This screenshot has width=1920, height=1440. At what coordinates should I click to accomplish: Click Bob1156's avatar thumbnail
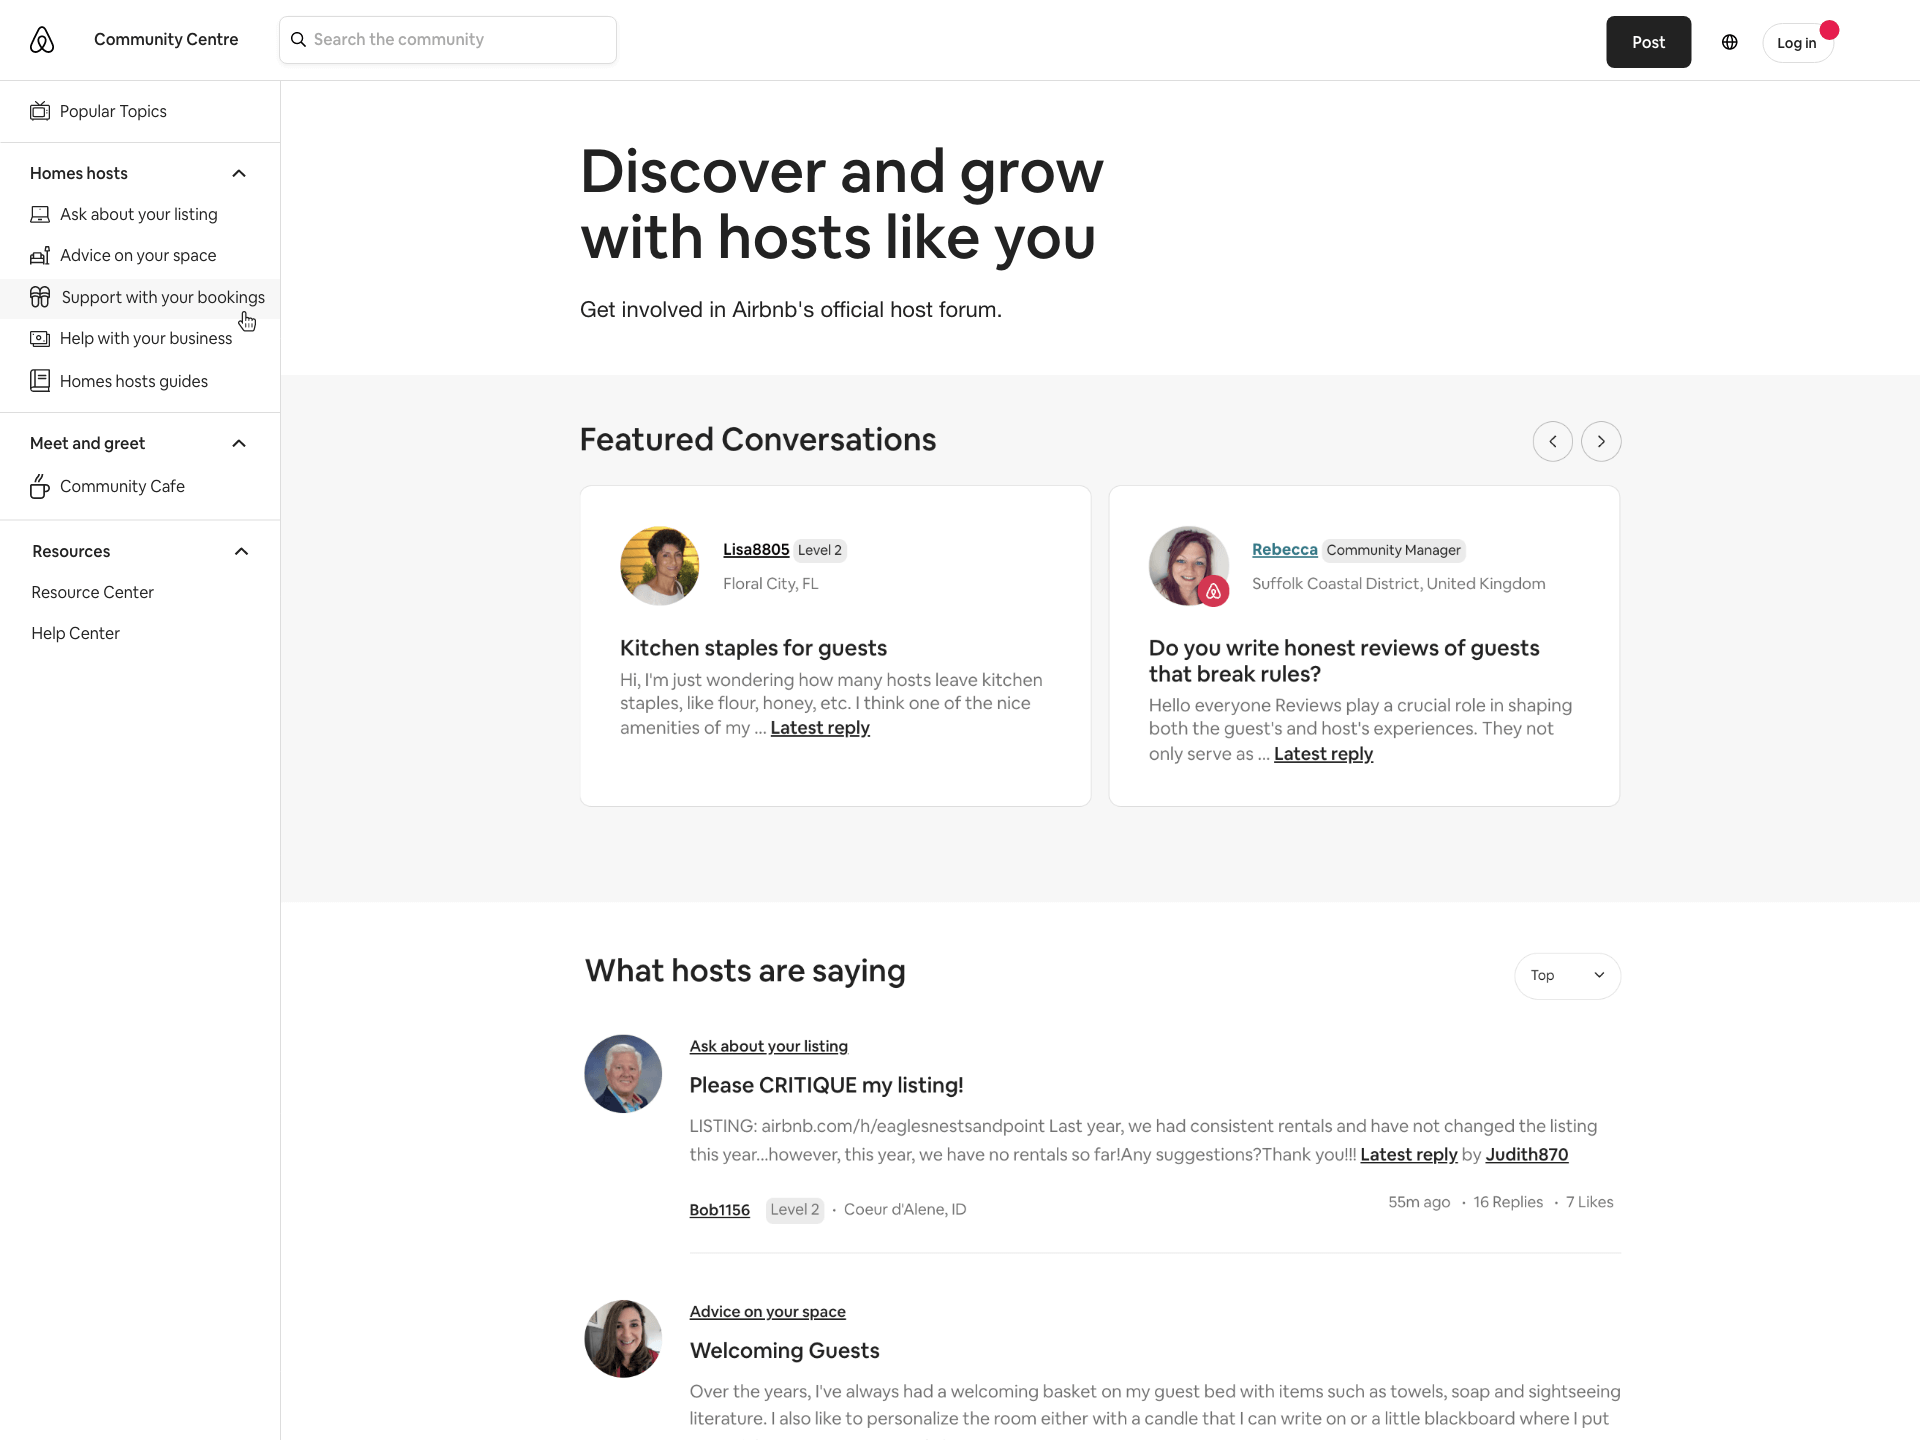point(623,1073)
